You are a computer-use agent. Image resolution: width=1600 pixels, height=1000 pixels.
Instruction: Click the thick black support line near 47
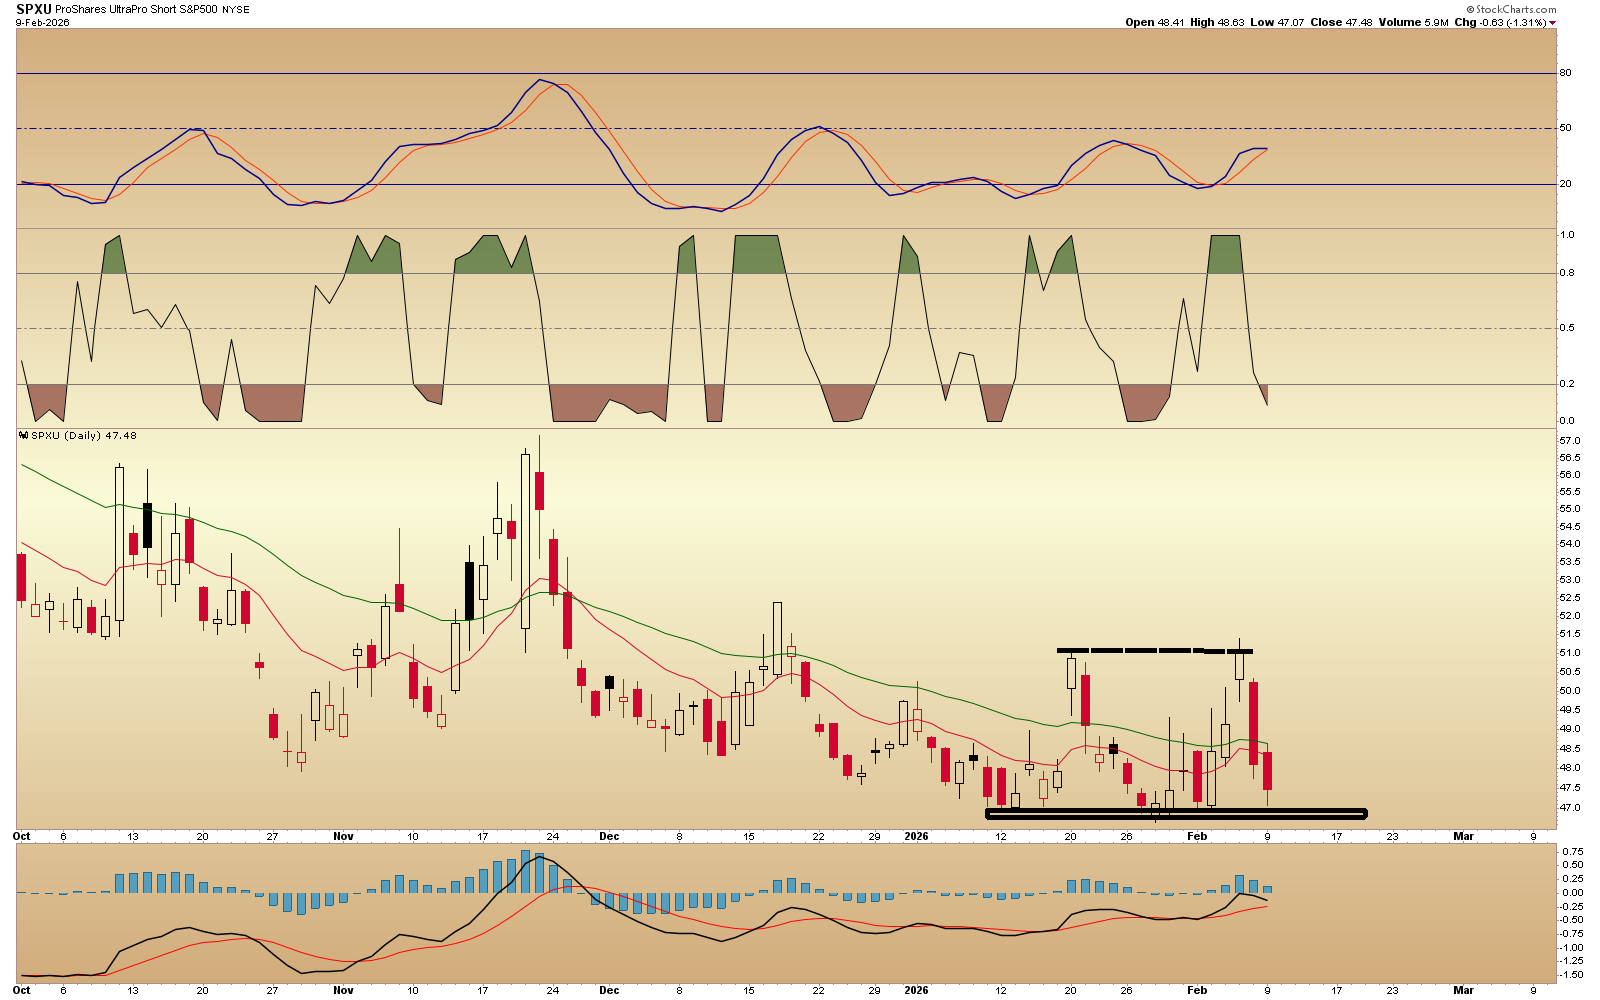click(1175, 814)
